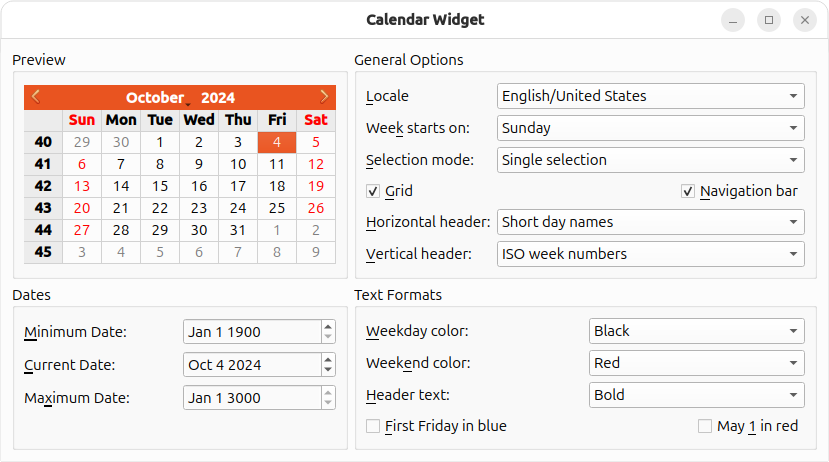Click the October month button in header
Viewport: 829px width, 462px height.
click(x=156, y=98)
